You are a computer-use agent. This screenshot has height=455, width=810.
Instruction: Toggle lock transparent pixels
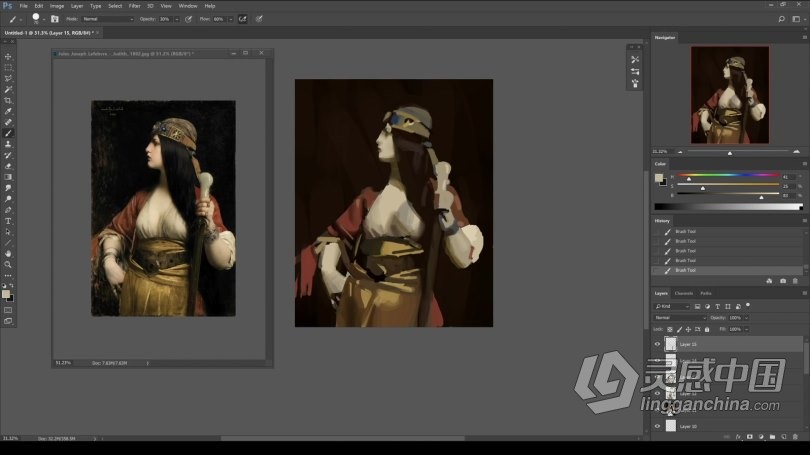click(669, 330)
